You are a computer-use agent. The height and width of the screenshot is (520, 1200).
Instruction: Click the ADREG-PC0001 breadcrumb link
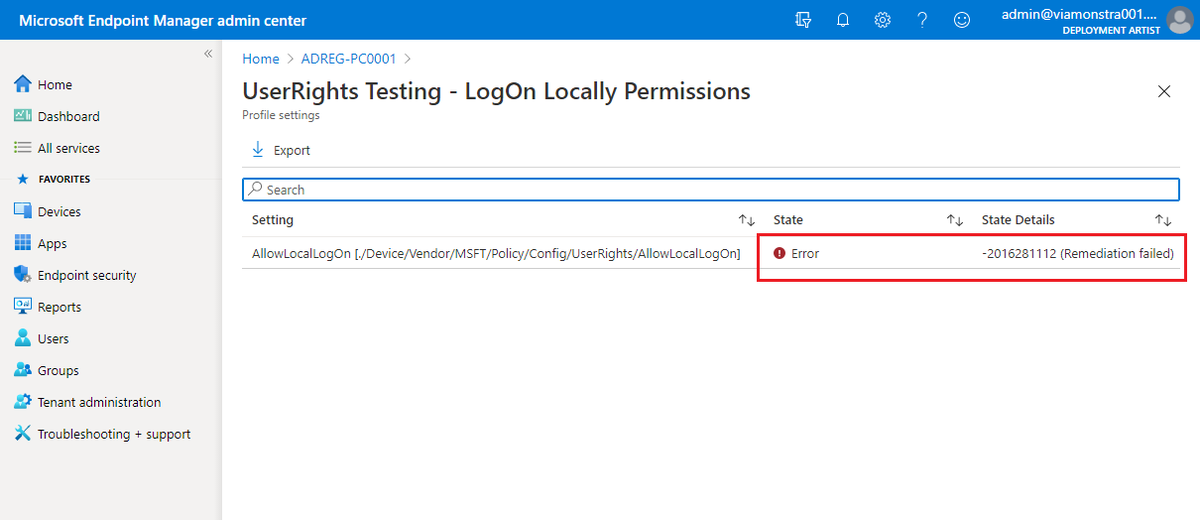(x=348, y=59)
